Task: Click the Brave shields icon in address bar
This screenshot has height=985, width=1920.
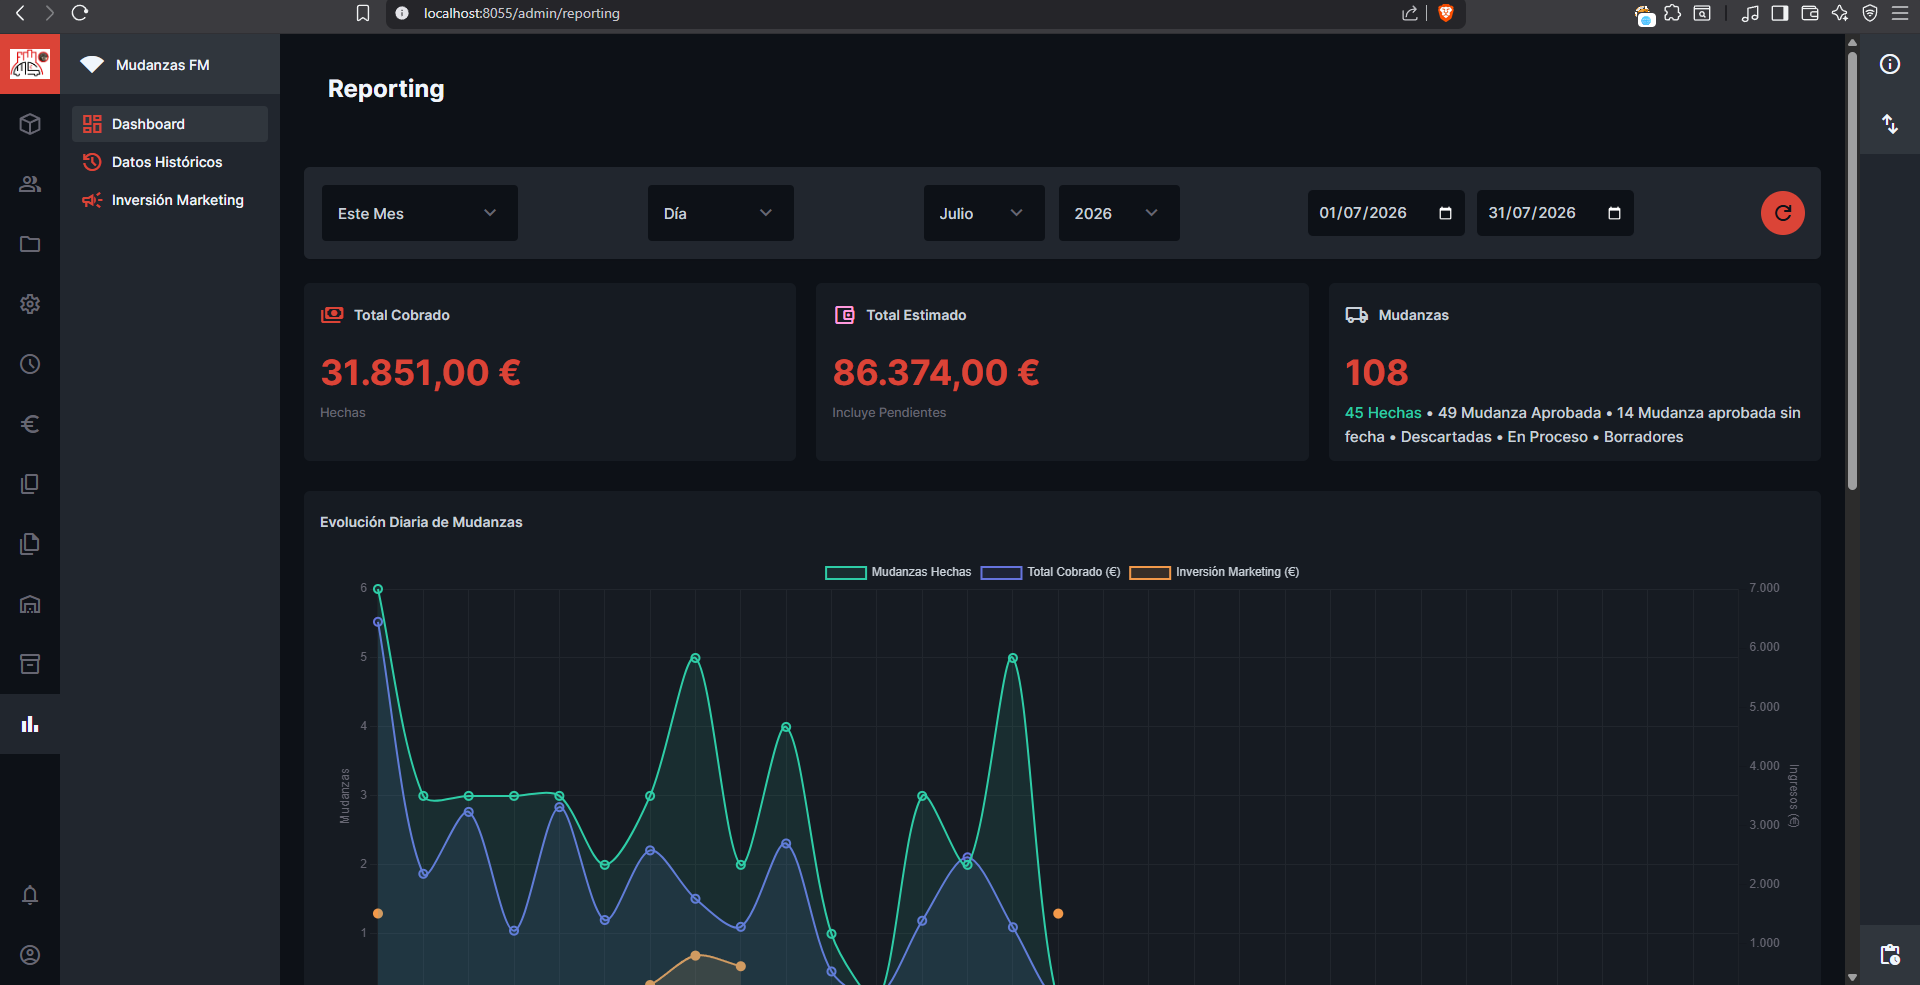Action: [x=1445, y=13]
